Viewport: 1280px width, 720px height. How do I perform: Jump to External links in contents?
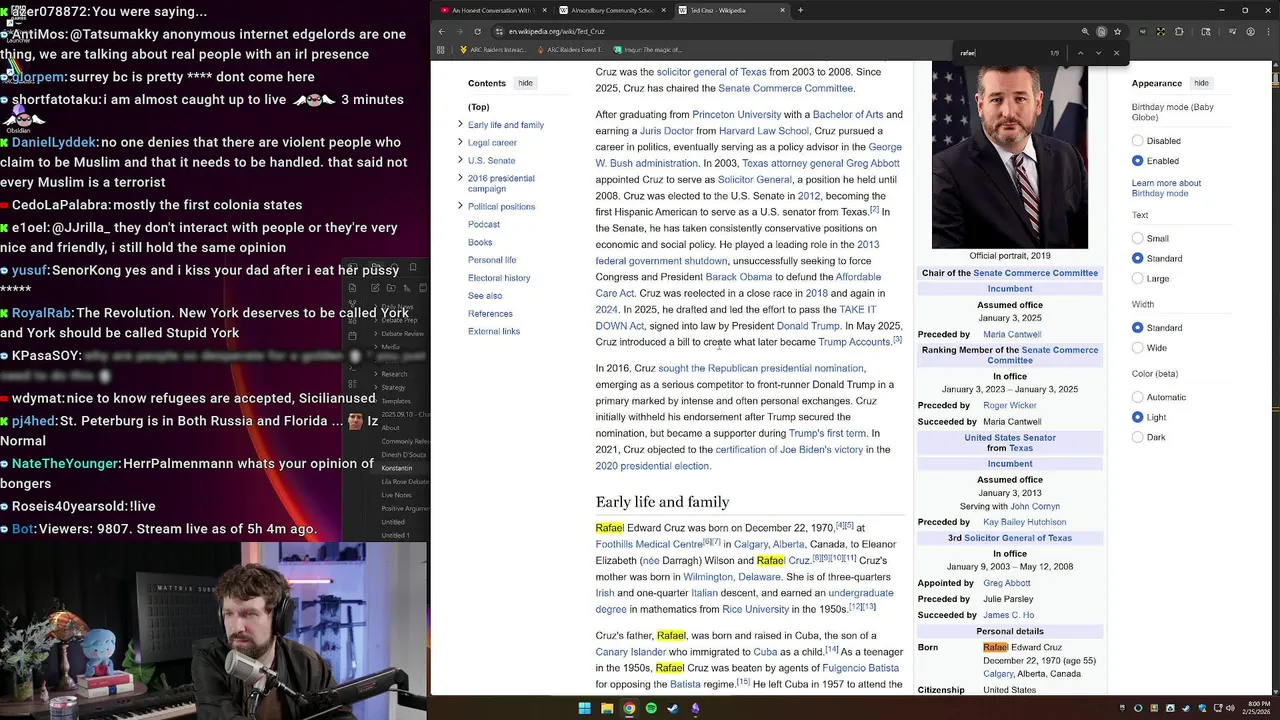494,331
